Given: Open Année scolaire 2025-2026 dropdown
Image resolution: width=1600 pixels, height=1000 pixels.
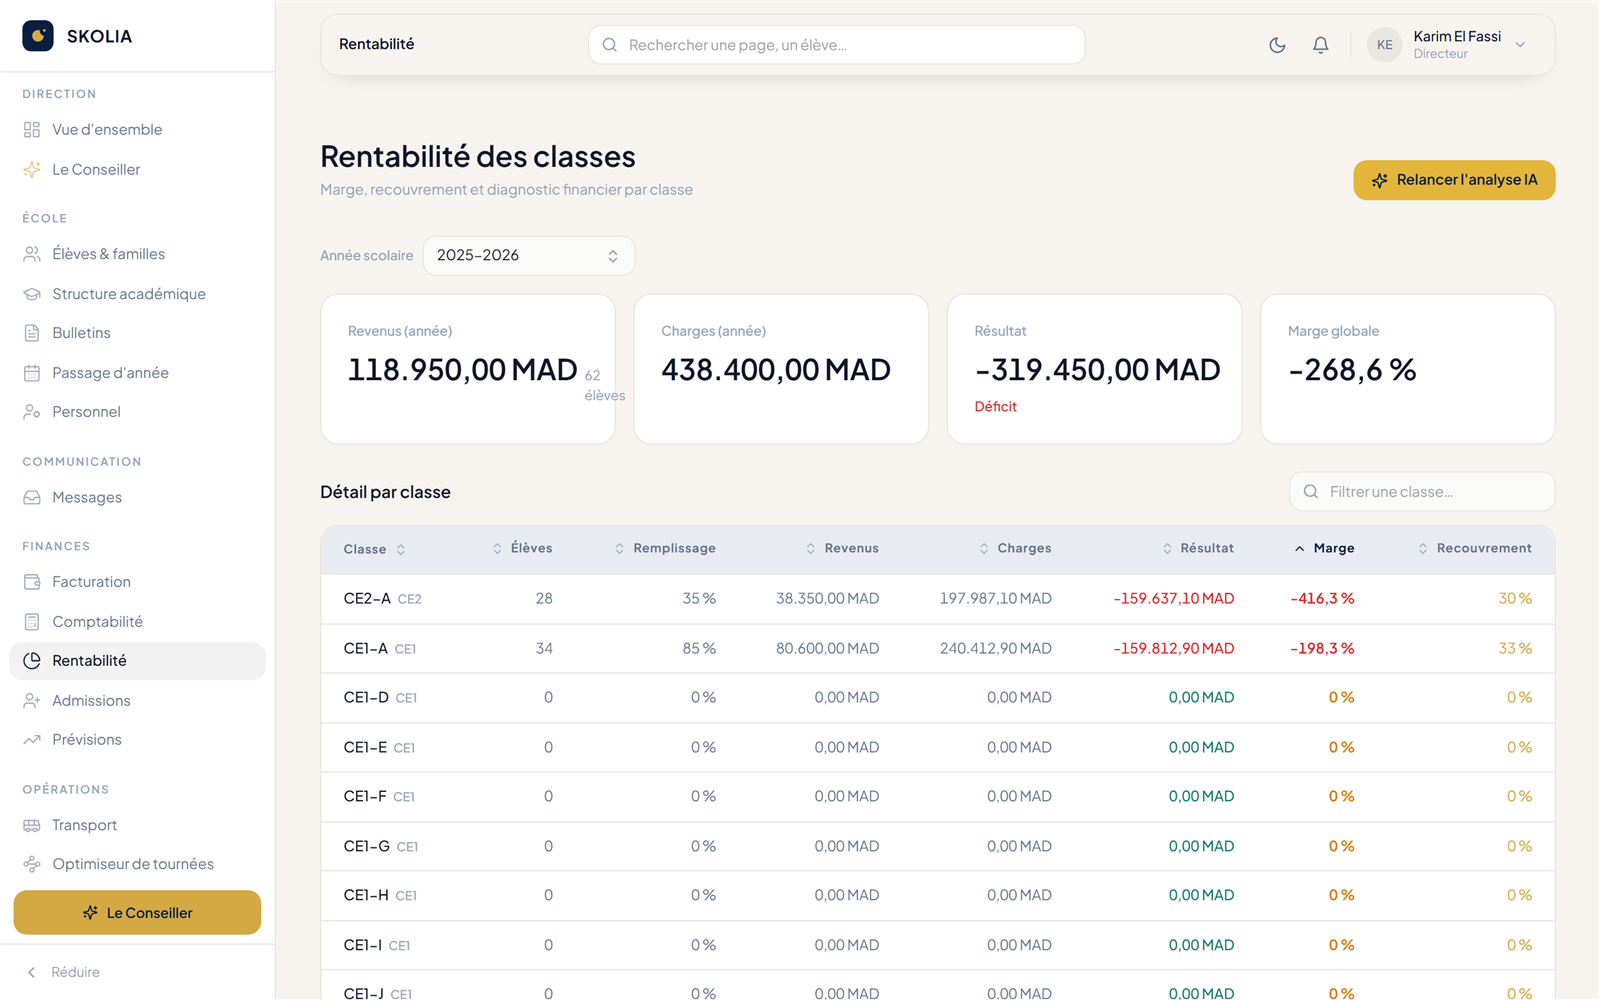Looking at the screenshot, I should click(528, 256).
